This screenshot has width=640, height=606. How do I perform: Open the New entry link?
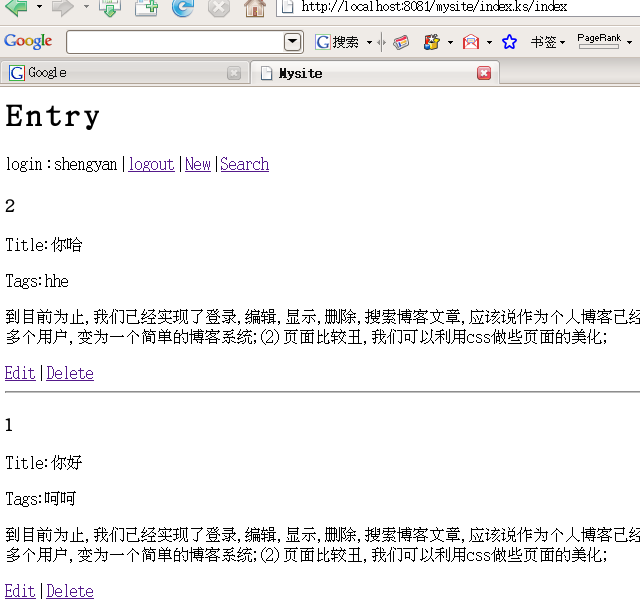198,164
